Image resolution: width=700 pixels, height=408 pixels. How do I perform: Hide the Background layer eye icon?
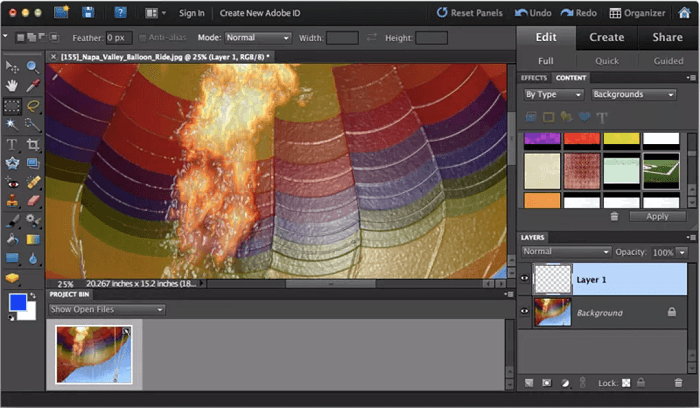click(x=525, y=311)
